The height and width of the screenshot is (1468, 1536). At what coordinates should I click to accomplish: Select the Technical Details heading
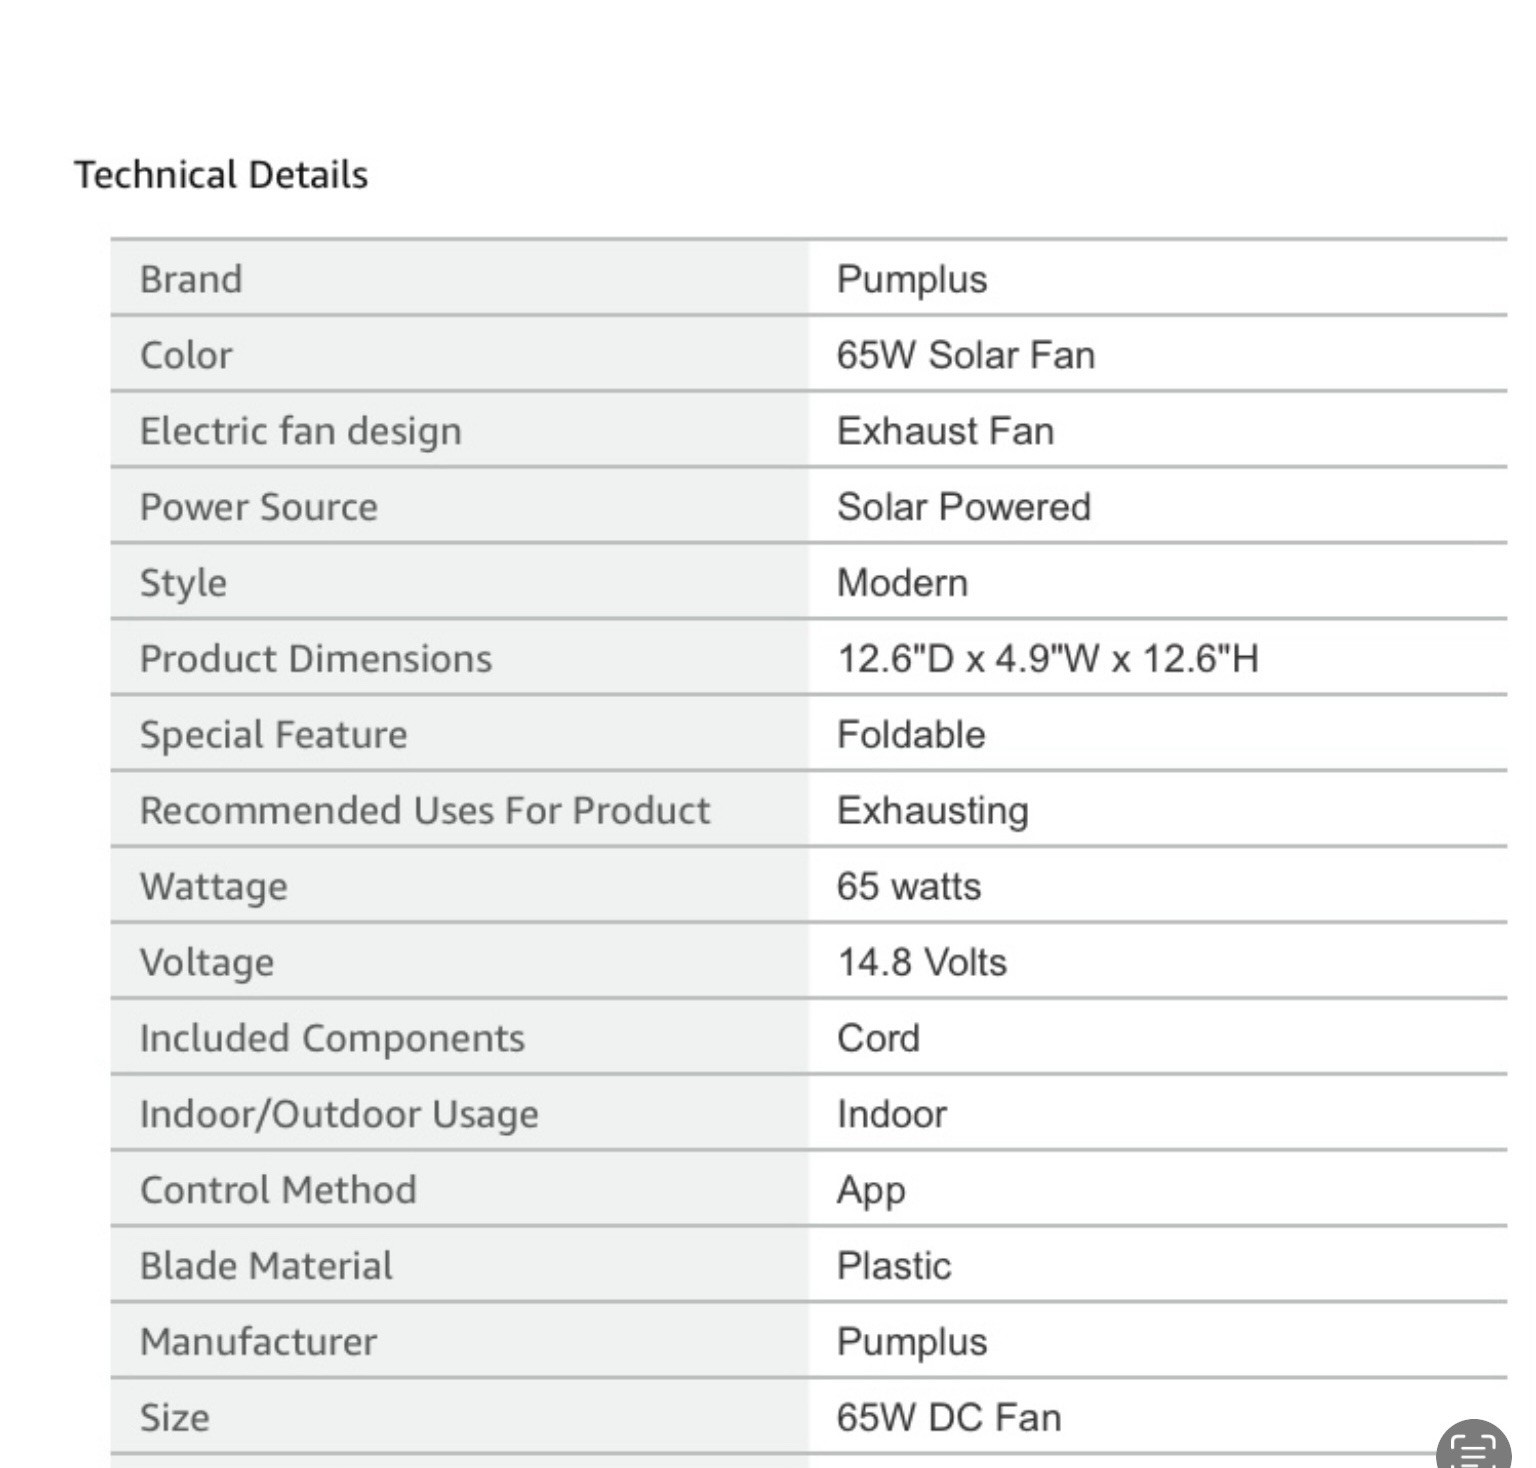tap(221, 175)
